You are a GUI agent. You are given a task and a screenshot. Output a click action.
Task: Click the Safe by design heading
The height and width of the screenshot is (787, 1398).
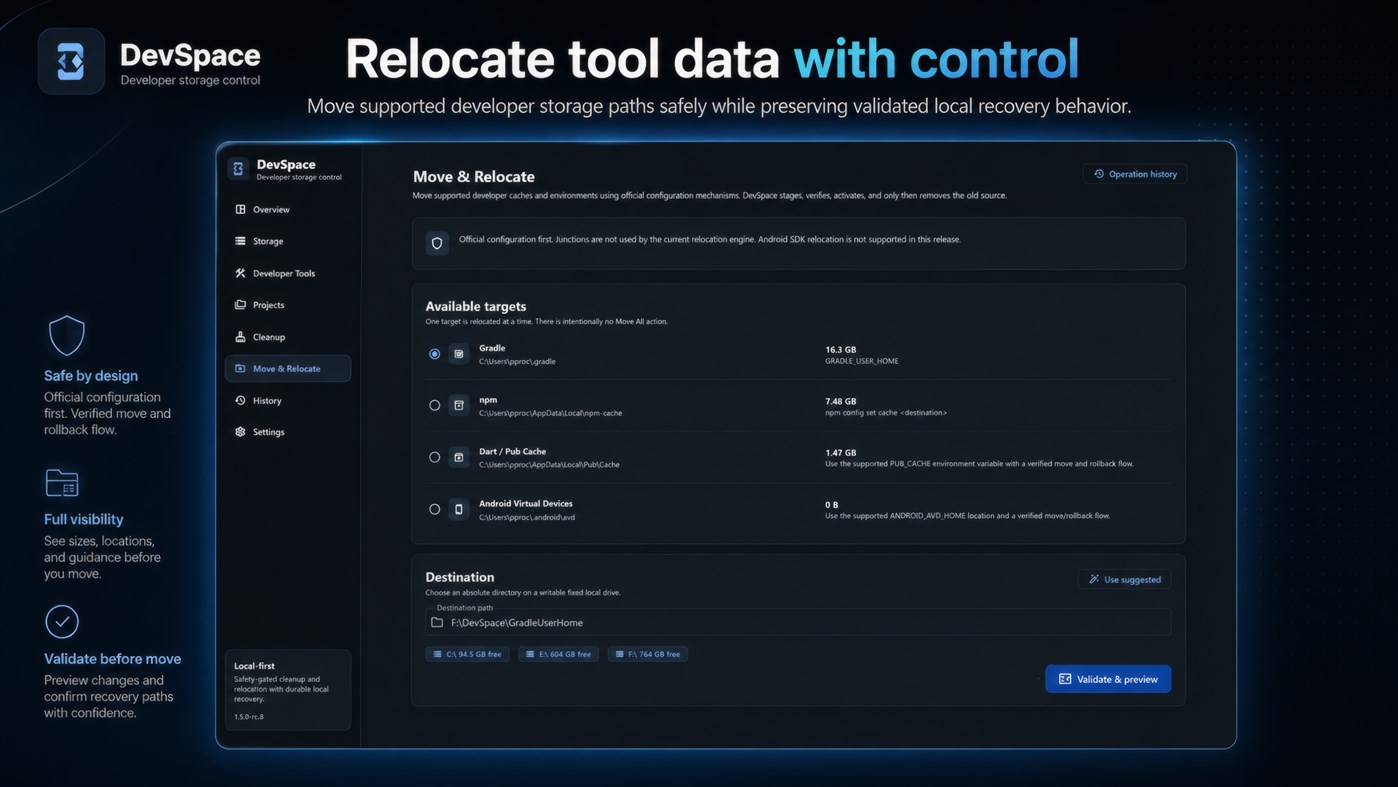(x=91, y=376)
